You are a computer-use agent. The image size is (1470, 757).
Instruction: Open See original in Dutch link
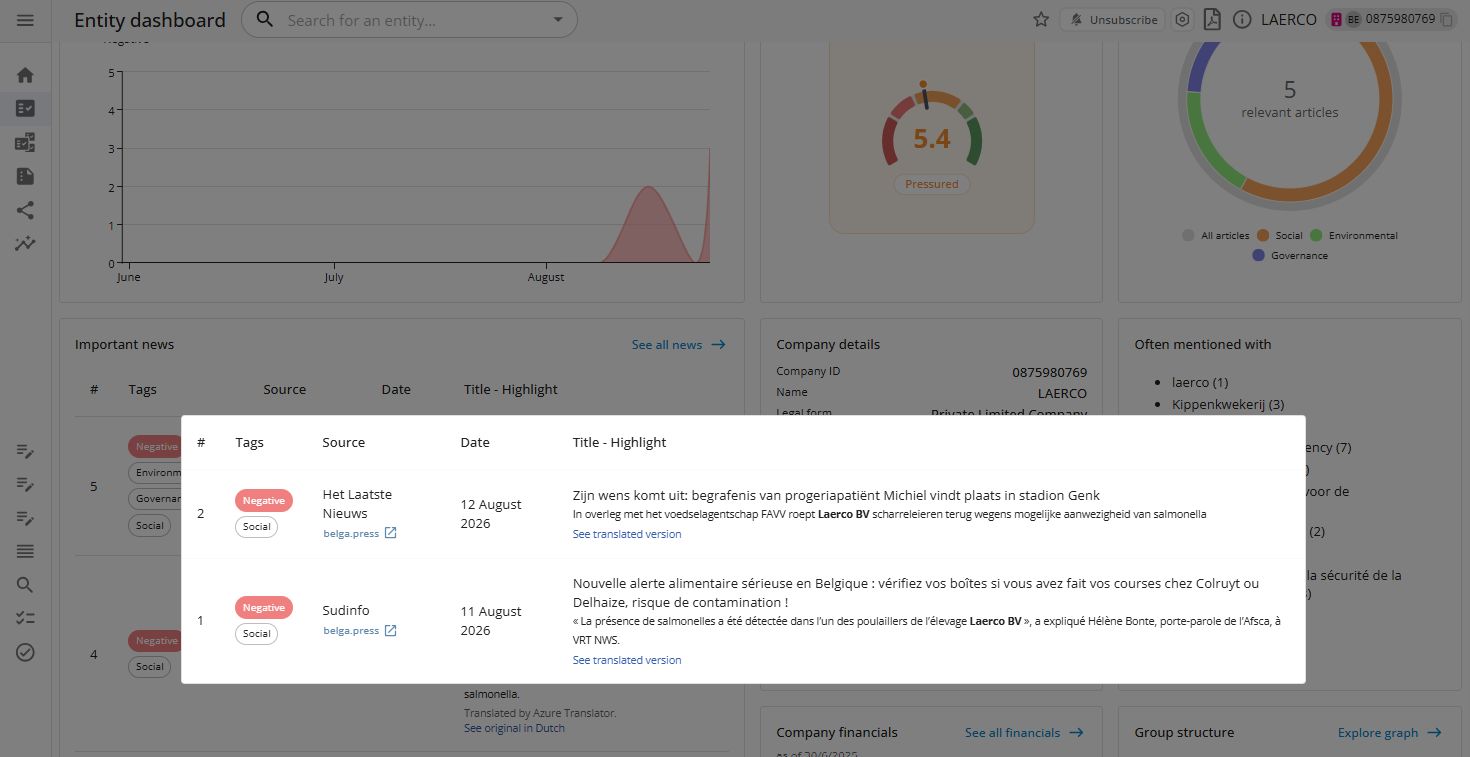point(514,728)
